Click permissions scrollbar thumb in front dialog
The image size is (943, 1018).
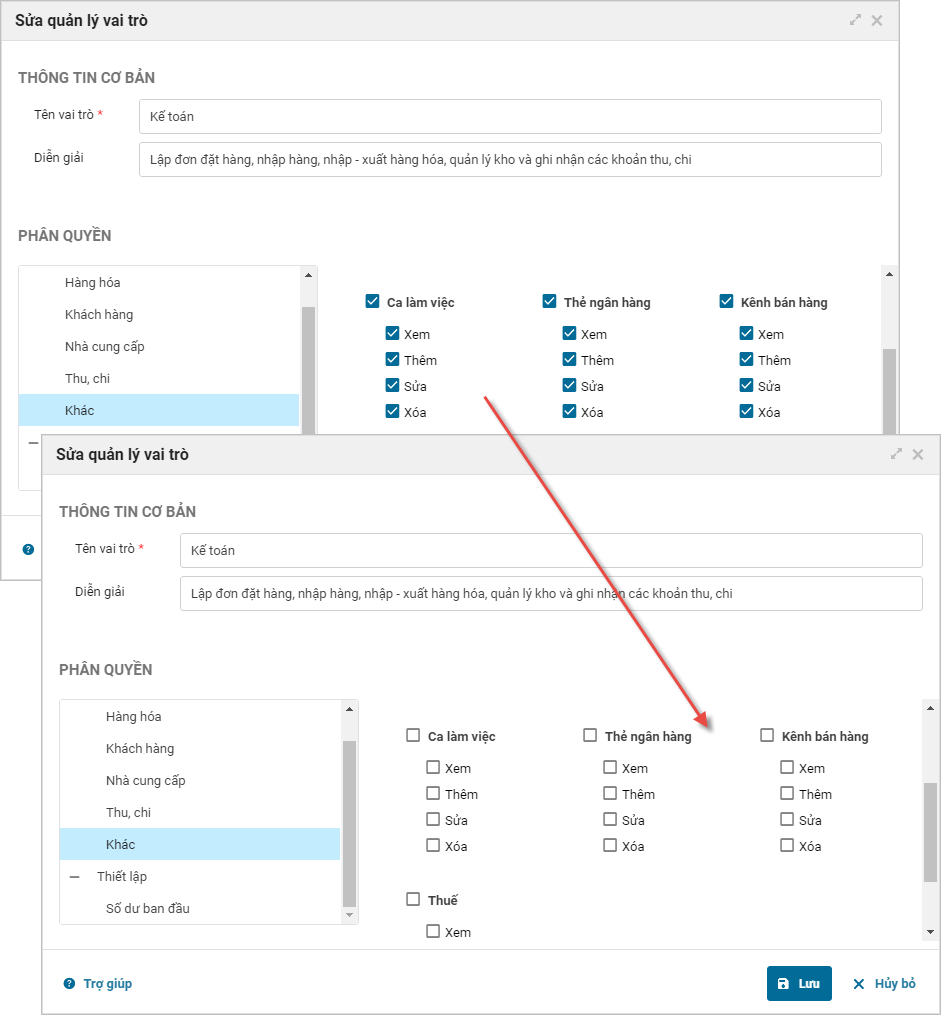pyautogui.click(x=930, y=832)
